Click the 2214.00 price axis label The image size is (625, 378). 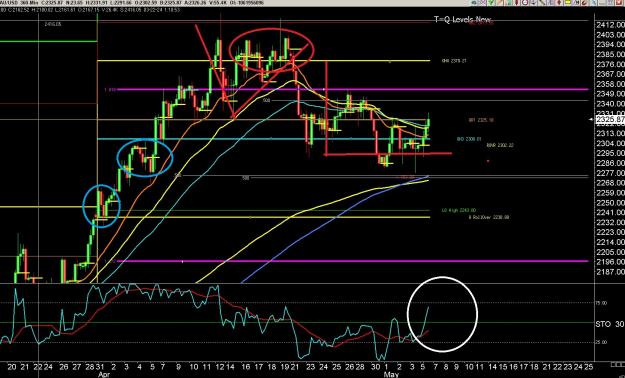610,242
